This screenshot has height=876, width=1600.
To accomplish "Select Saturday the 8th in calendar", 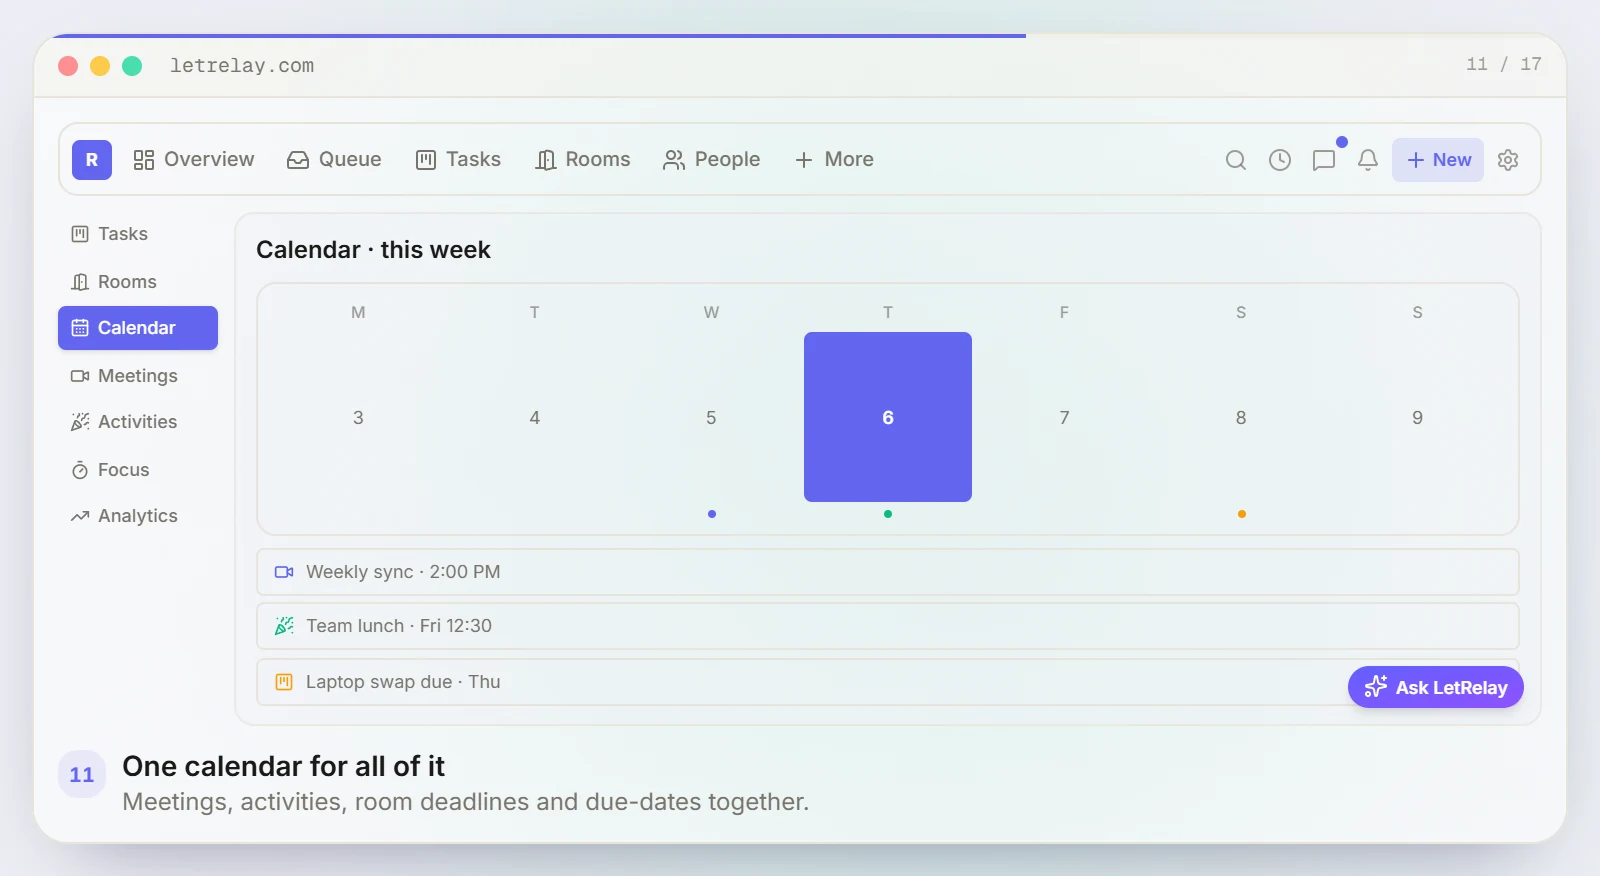I will [x=1241, y=417].
